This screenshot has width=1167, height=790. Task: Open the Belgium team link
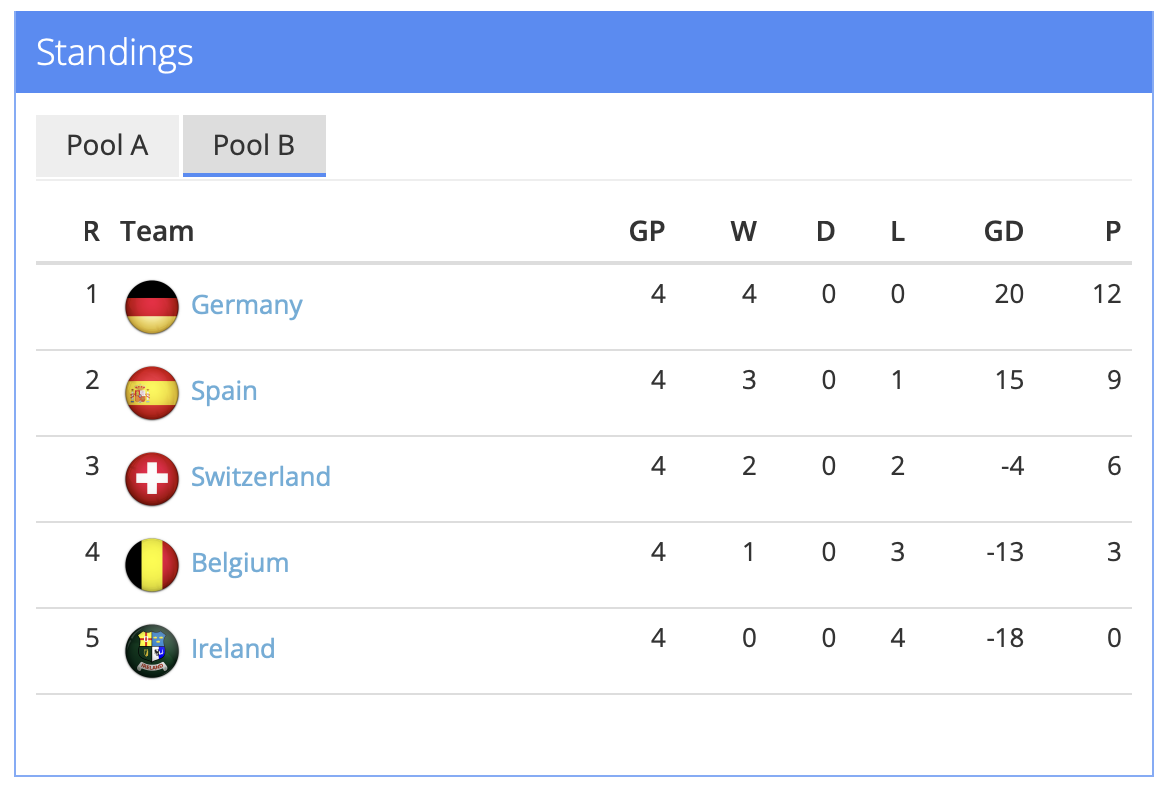240,562
